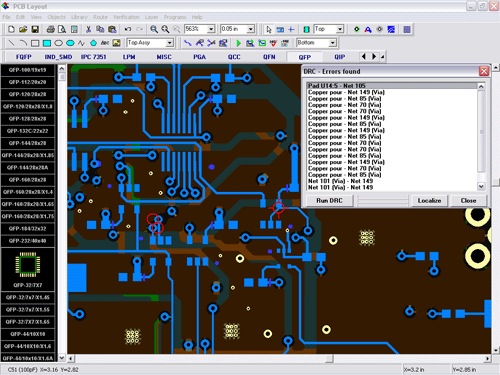
Task: Open print preview
Action: pyautogui.click(x=62, y=30)
